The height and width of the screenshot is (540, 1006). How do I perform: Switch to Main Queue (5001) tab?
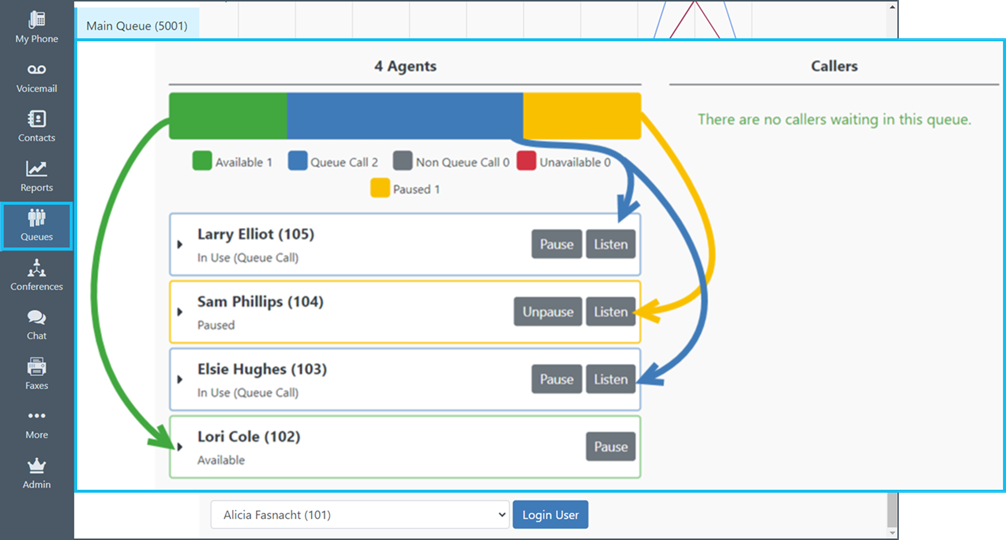[137, 26]
